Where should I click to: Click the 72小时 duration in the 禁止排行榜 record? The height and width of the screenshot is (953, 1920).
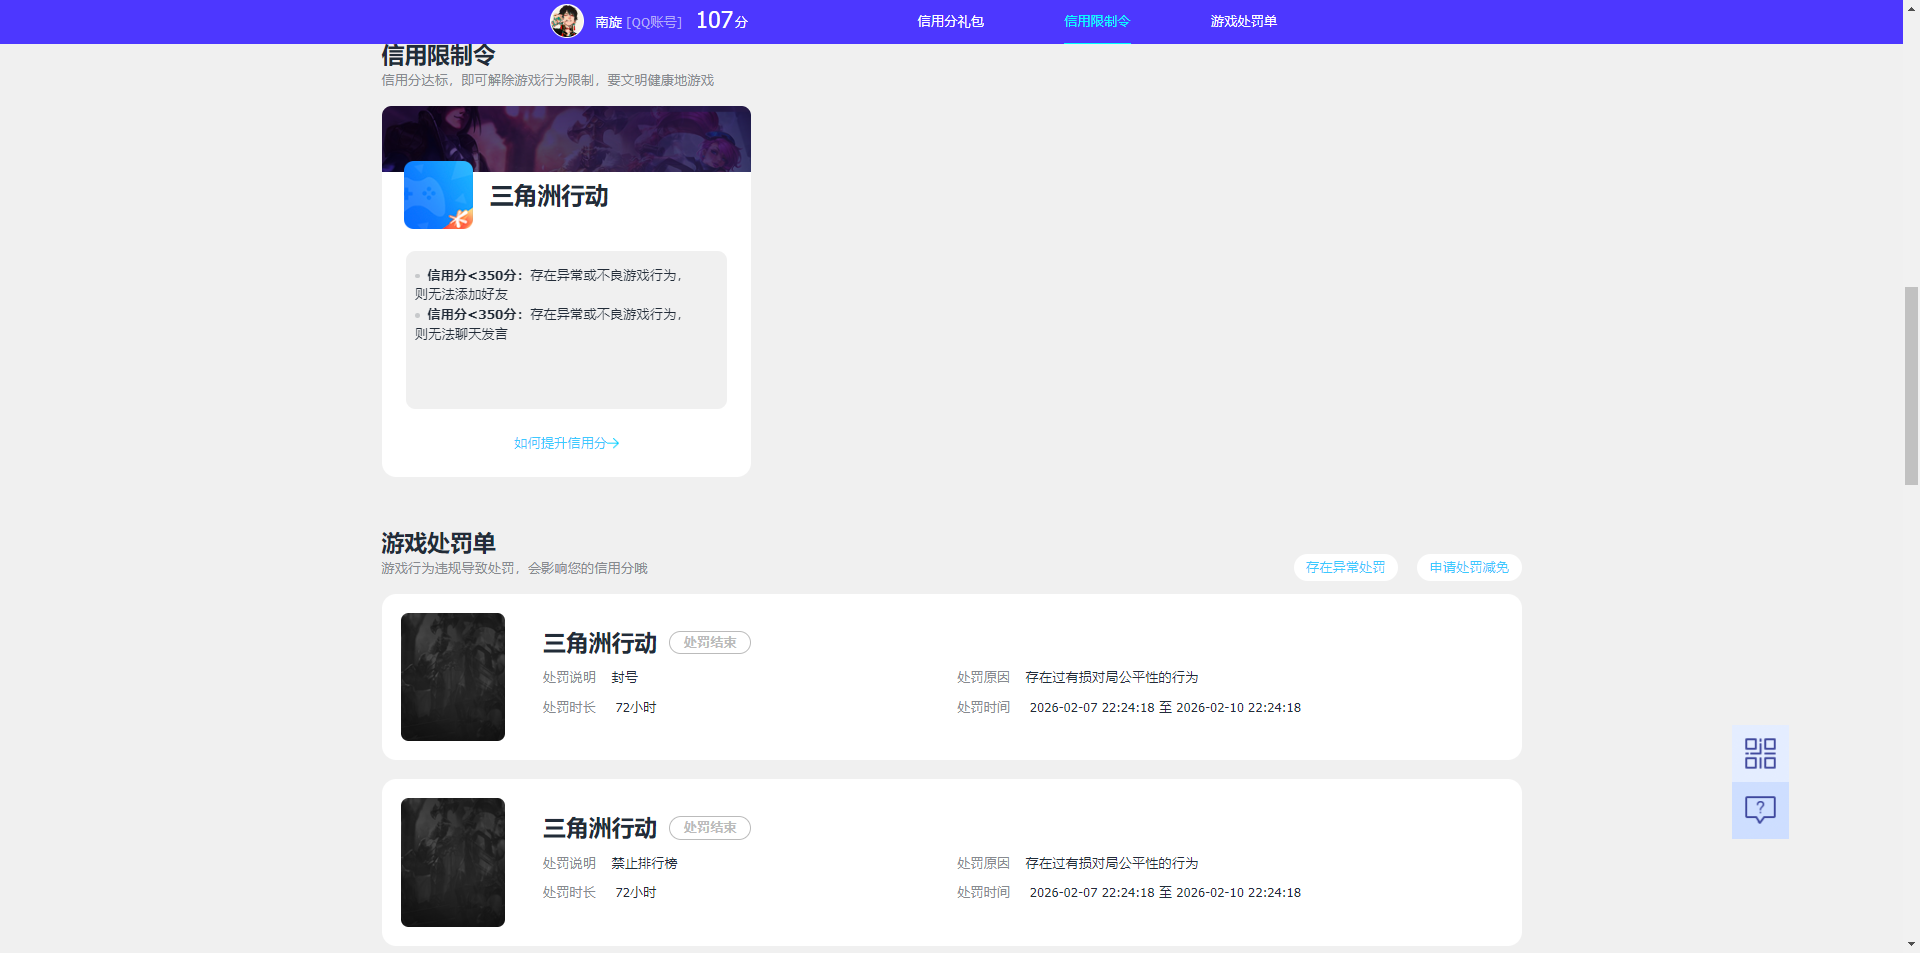(636, 892)
